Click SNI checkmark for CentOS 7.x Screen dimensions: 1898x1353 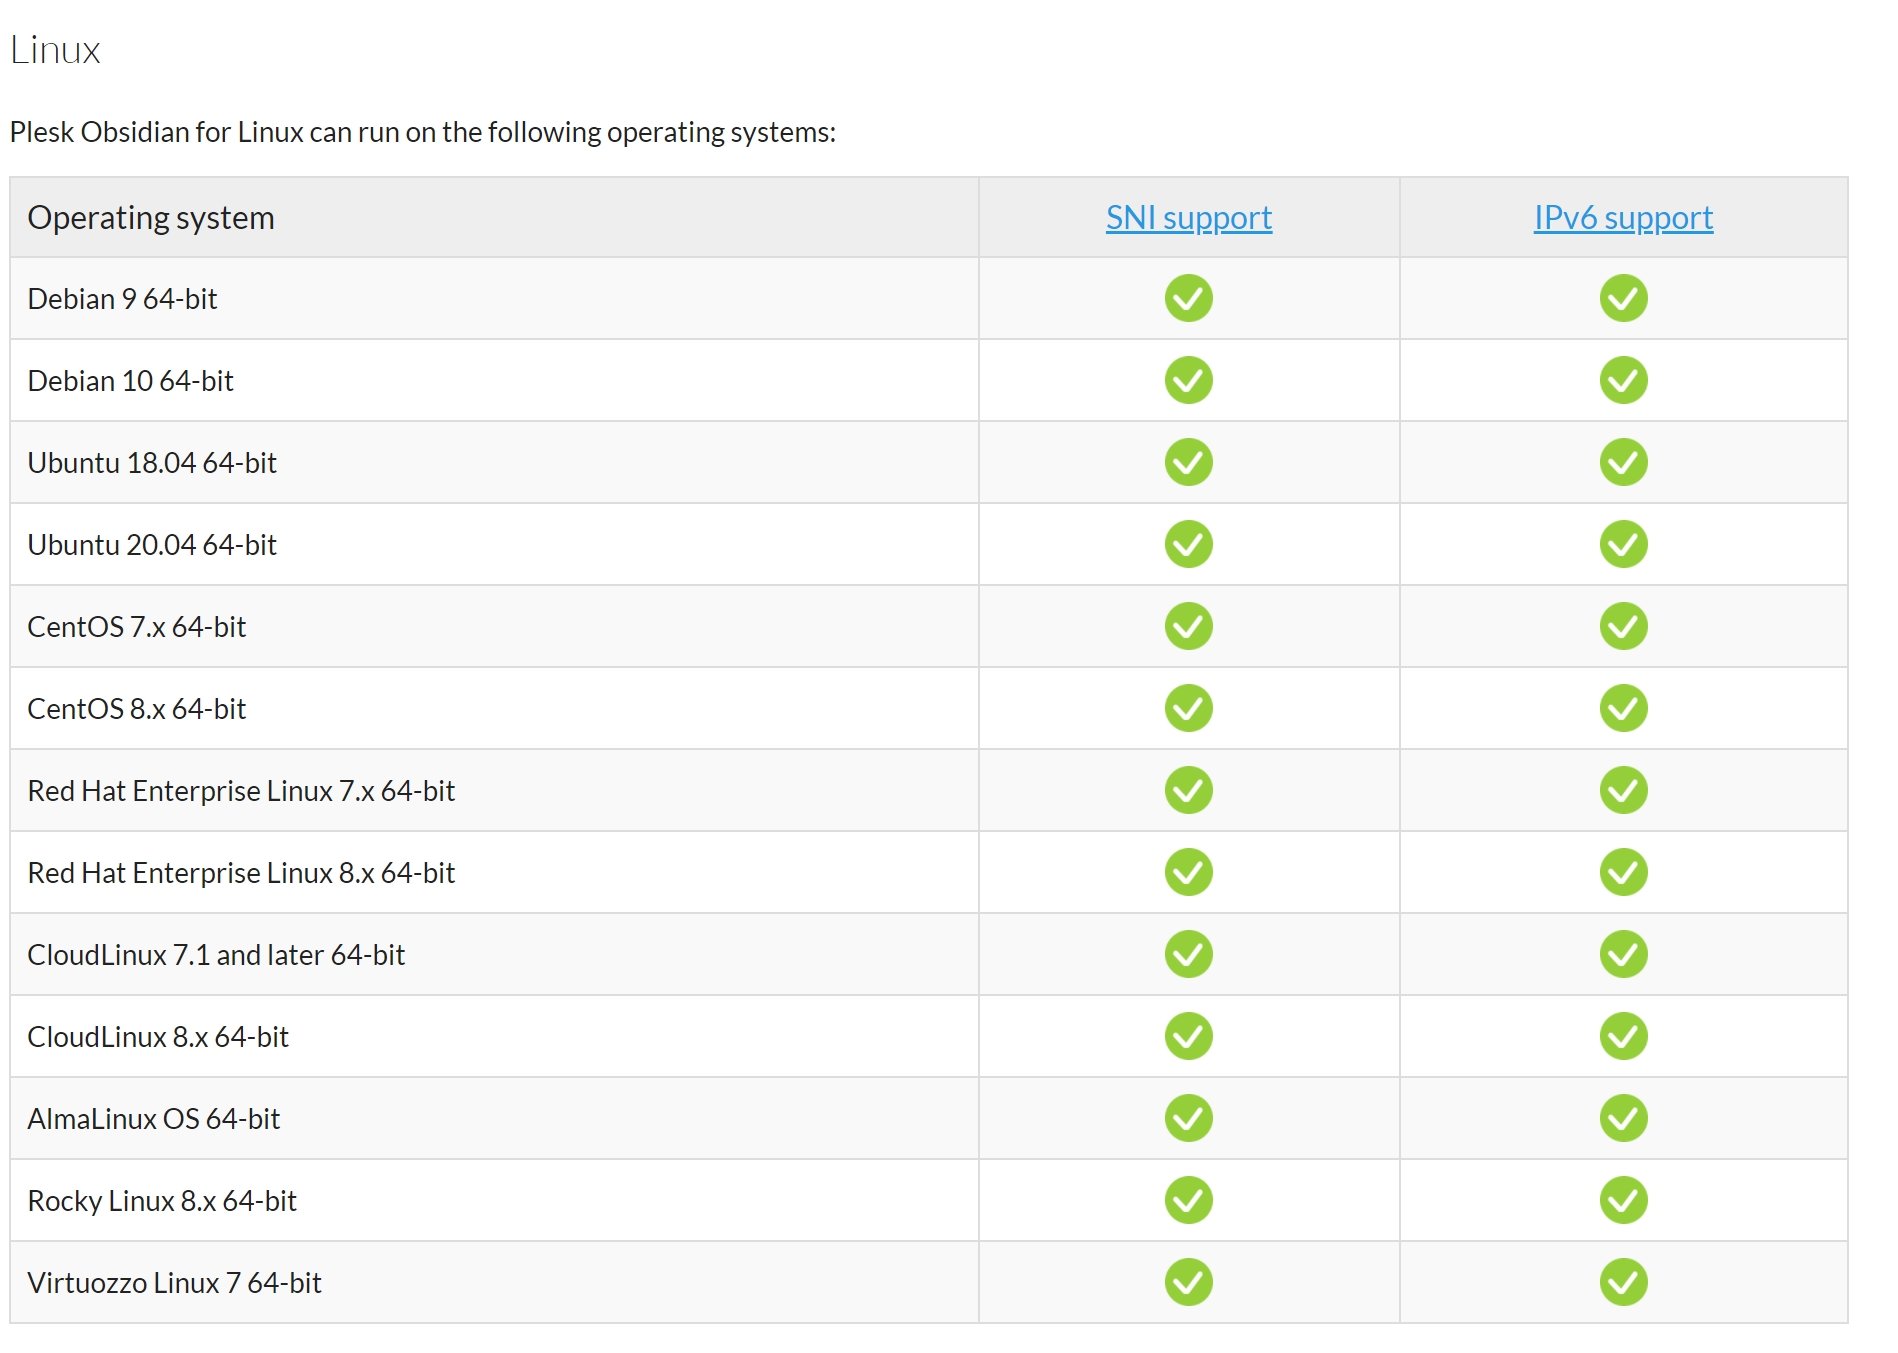tap(1188, 626)
